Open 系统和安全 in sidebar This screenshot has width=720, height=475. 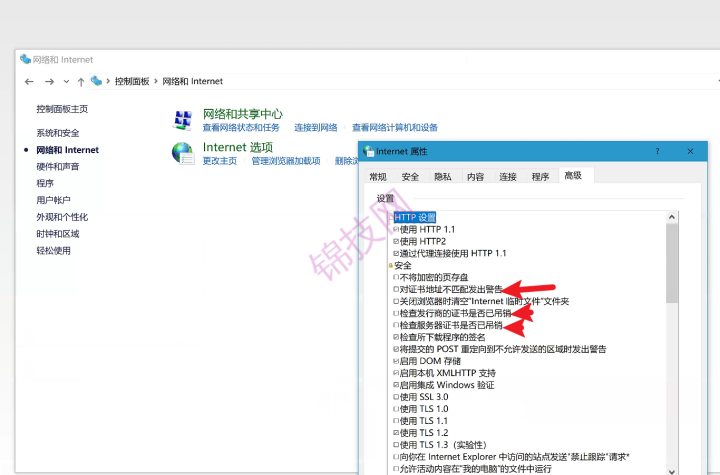[x=58, y=133]
